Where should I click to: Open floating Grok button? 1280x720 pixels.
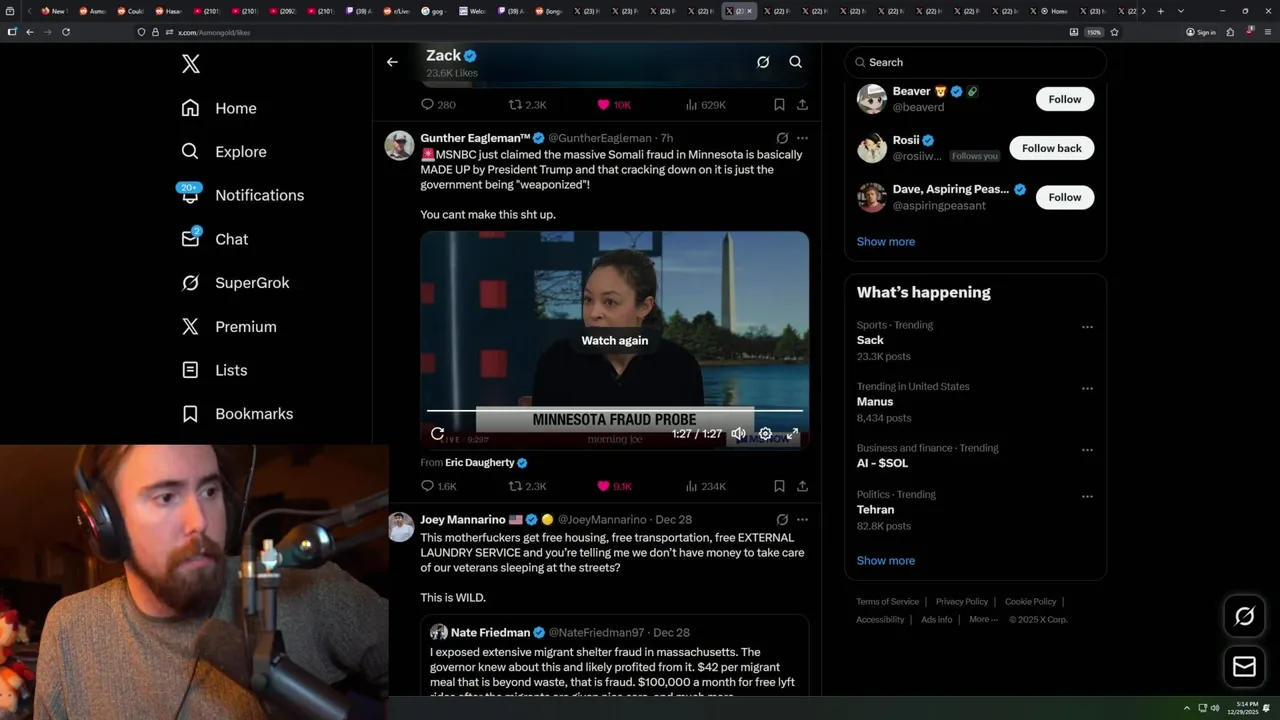1244,617
